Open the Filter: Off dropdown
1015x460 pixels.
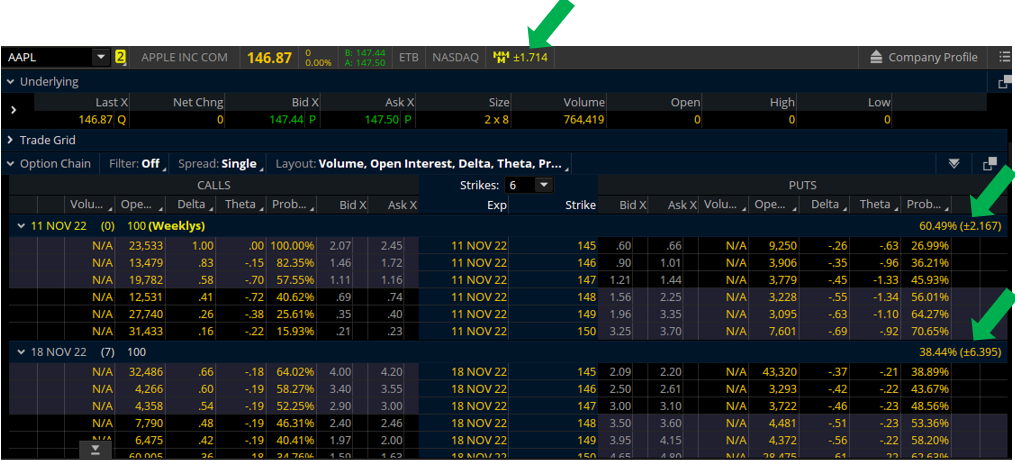(136, 164)
